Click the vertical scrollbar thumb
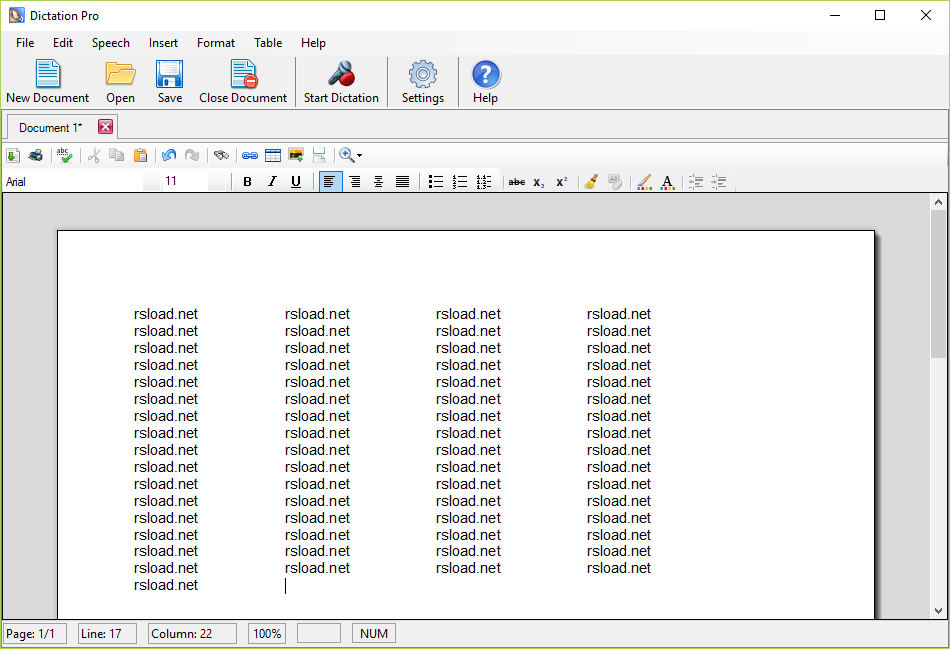This screenshot has width=950, height=649. tap(938, 284)
